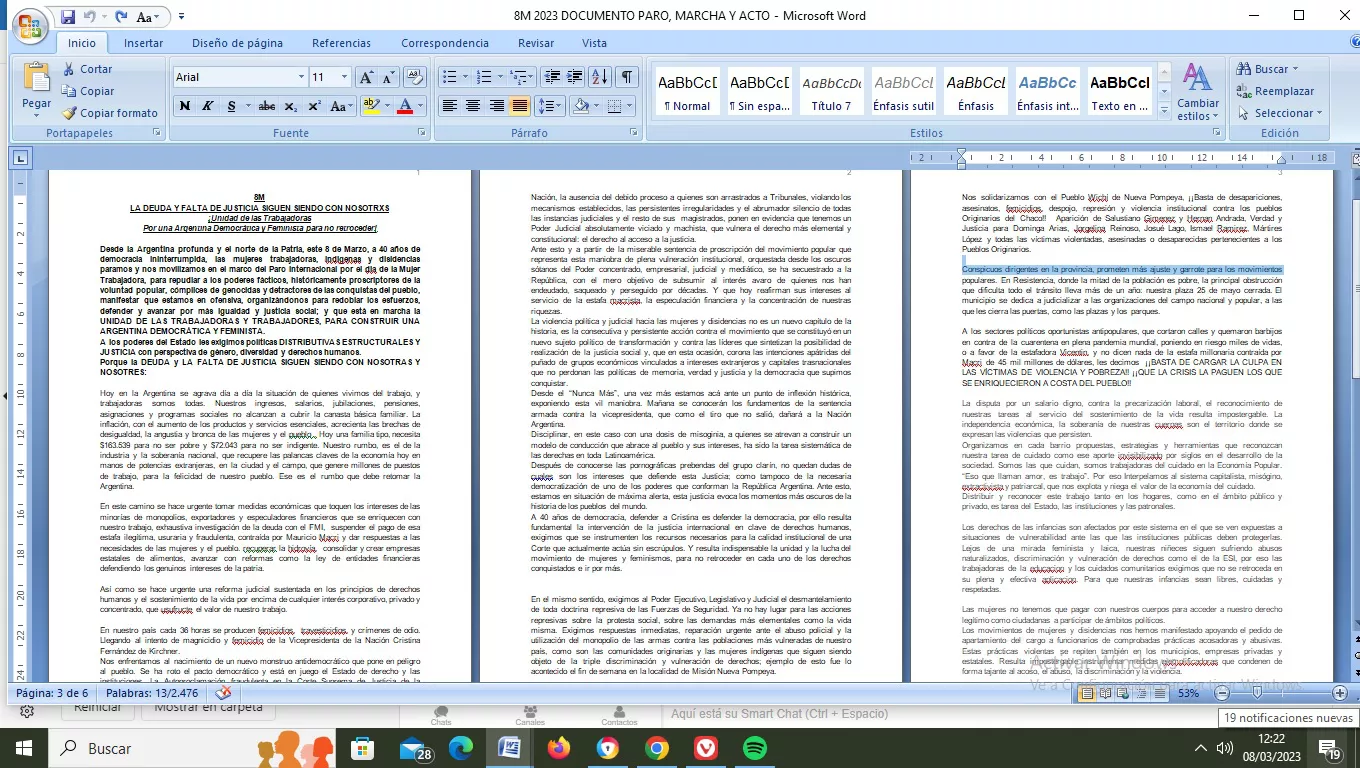Click word count 'Palabras: 13/2.476'
The height and width of the screenshot is (768, 1360).
pos(153,693)
